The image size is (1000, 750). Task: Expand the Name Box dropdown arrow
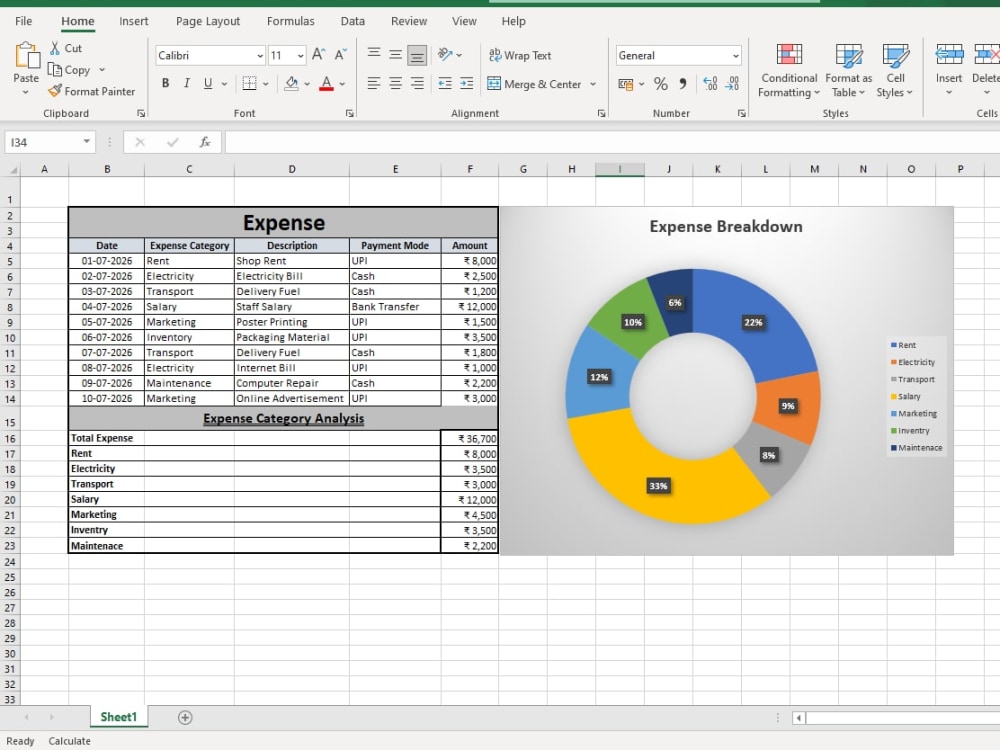point(87,142)
